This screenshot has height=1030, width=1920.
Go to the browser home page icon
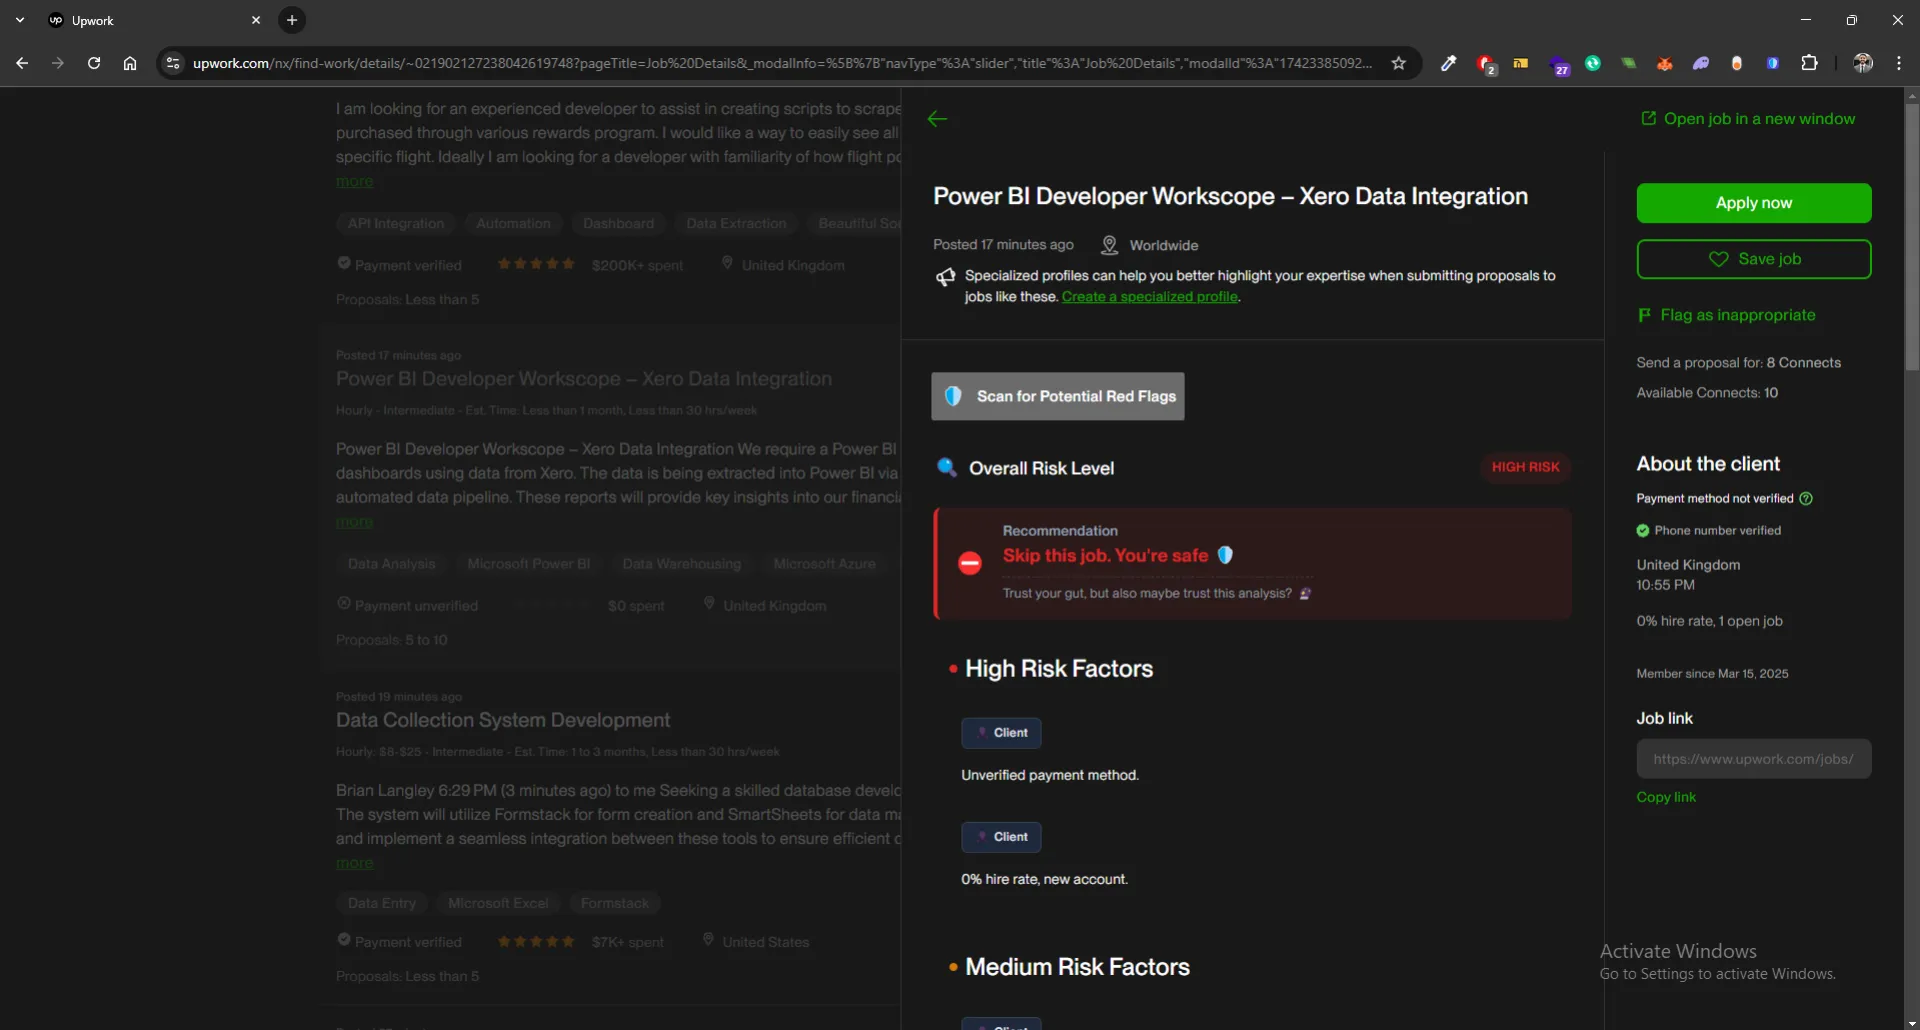tap(130, 63)
